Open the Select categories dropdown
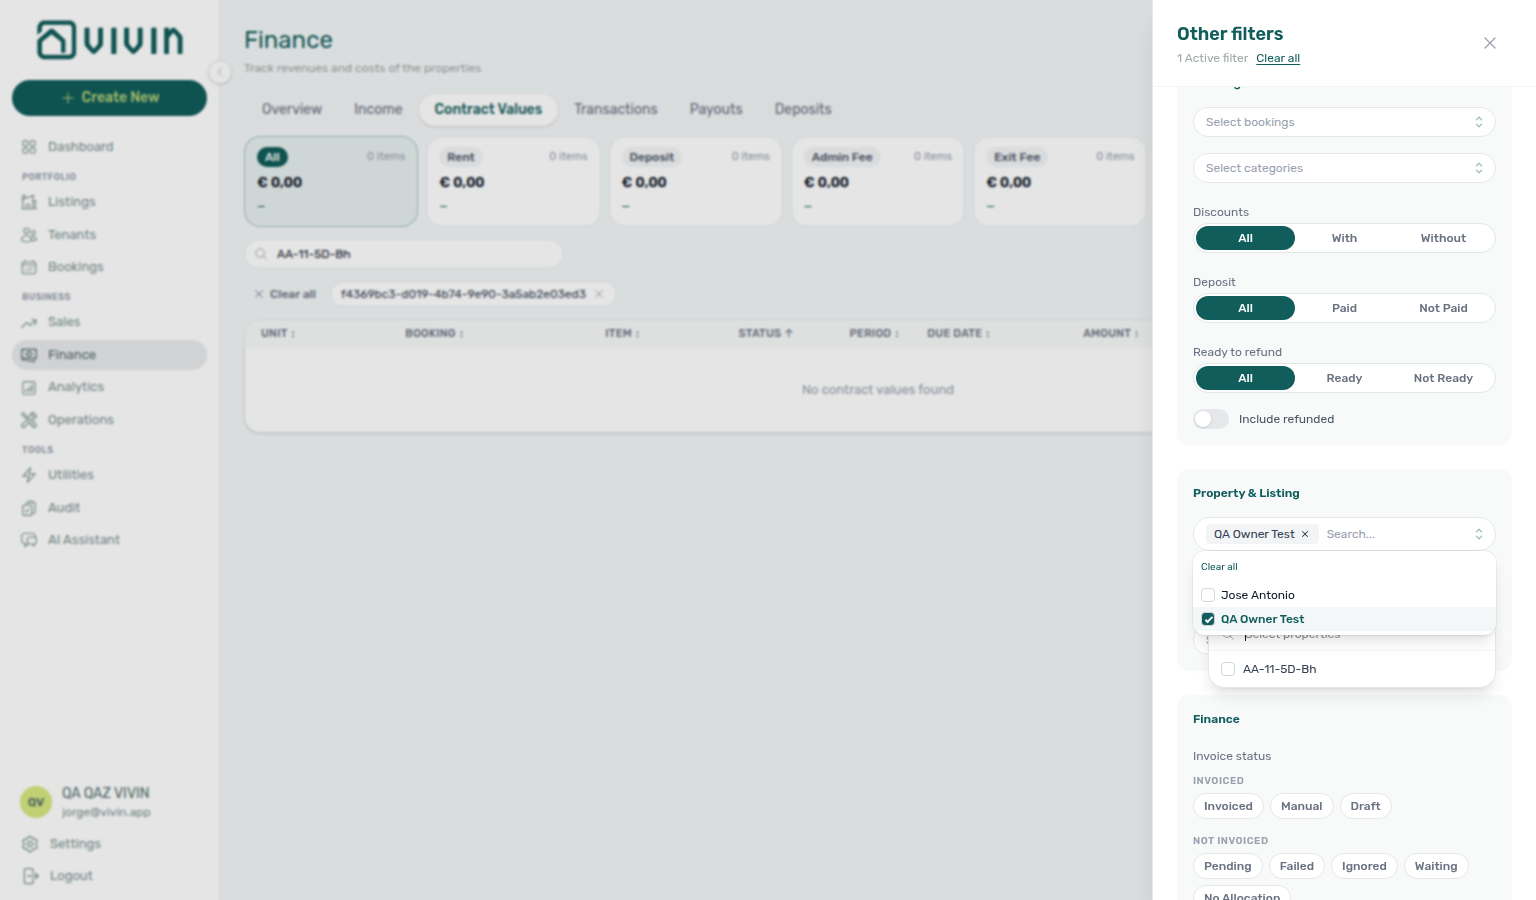This screenshot has width=1536, height=900. [x=1344, y=168]
